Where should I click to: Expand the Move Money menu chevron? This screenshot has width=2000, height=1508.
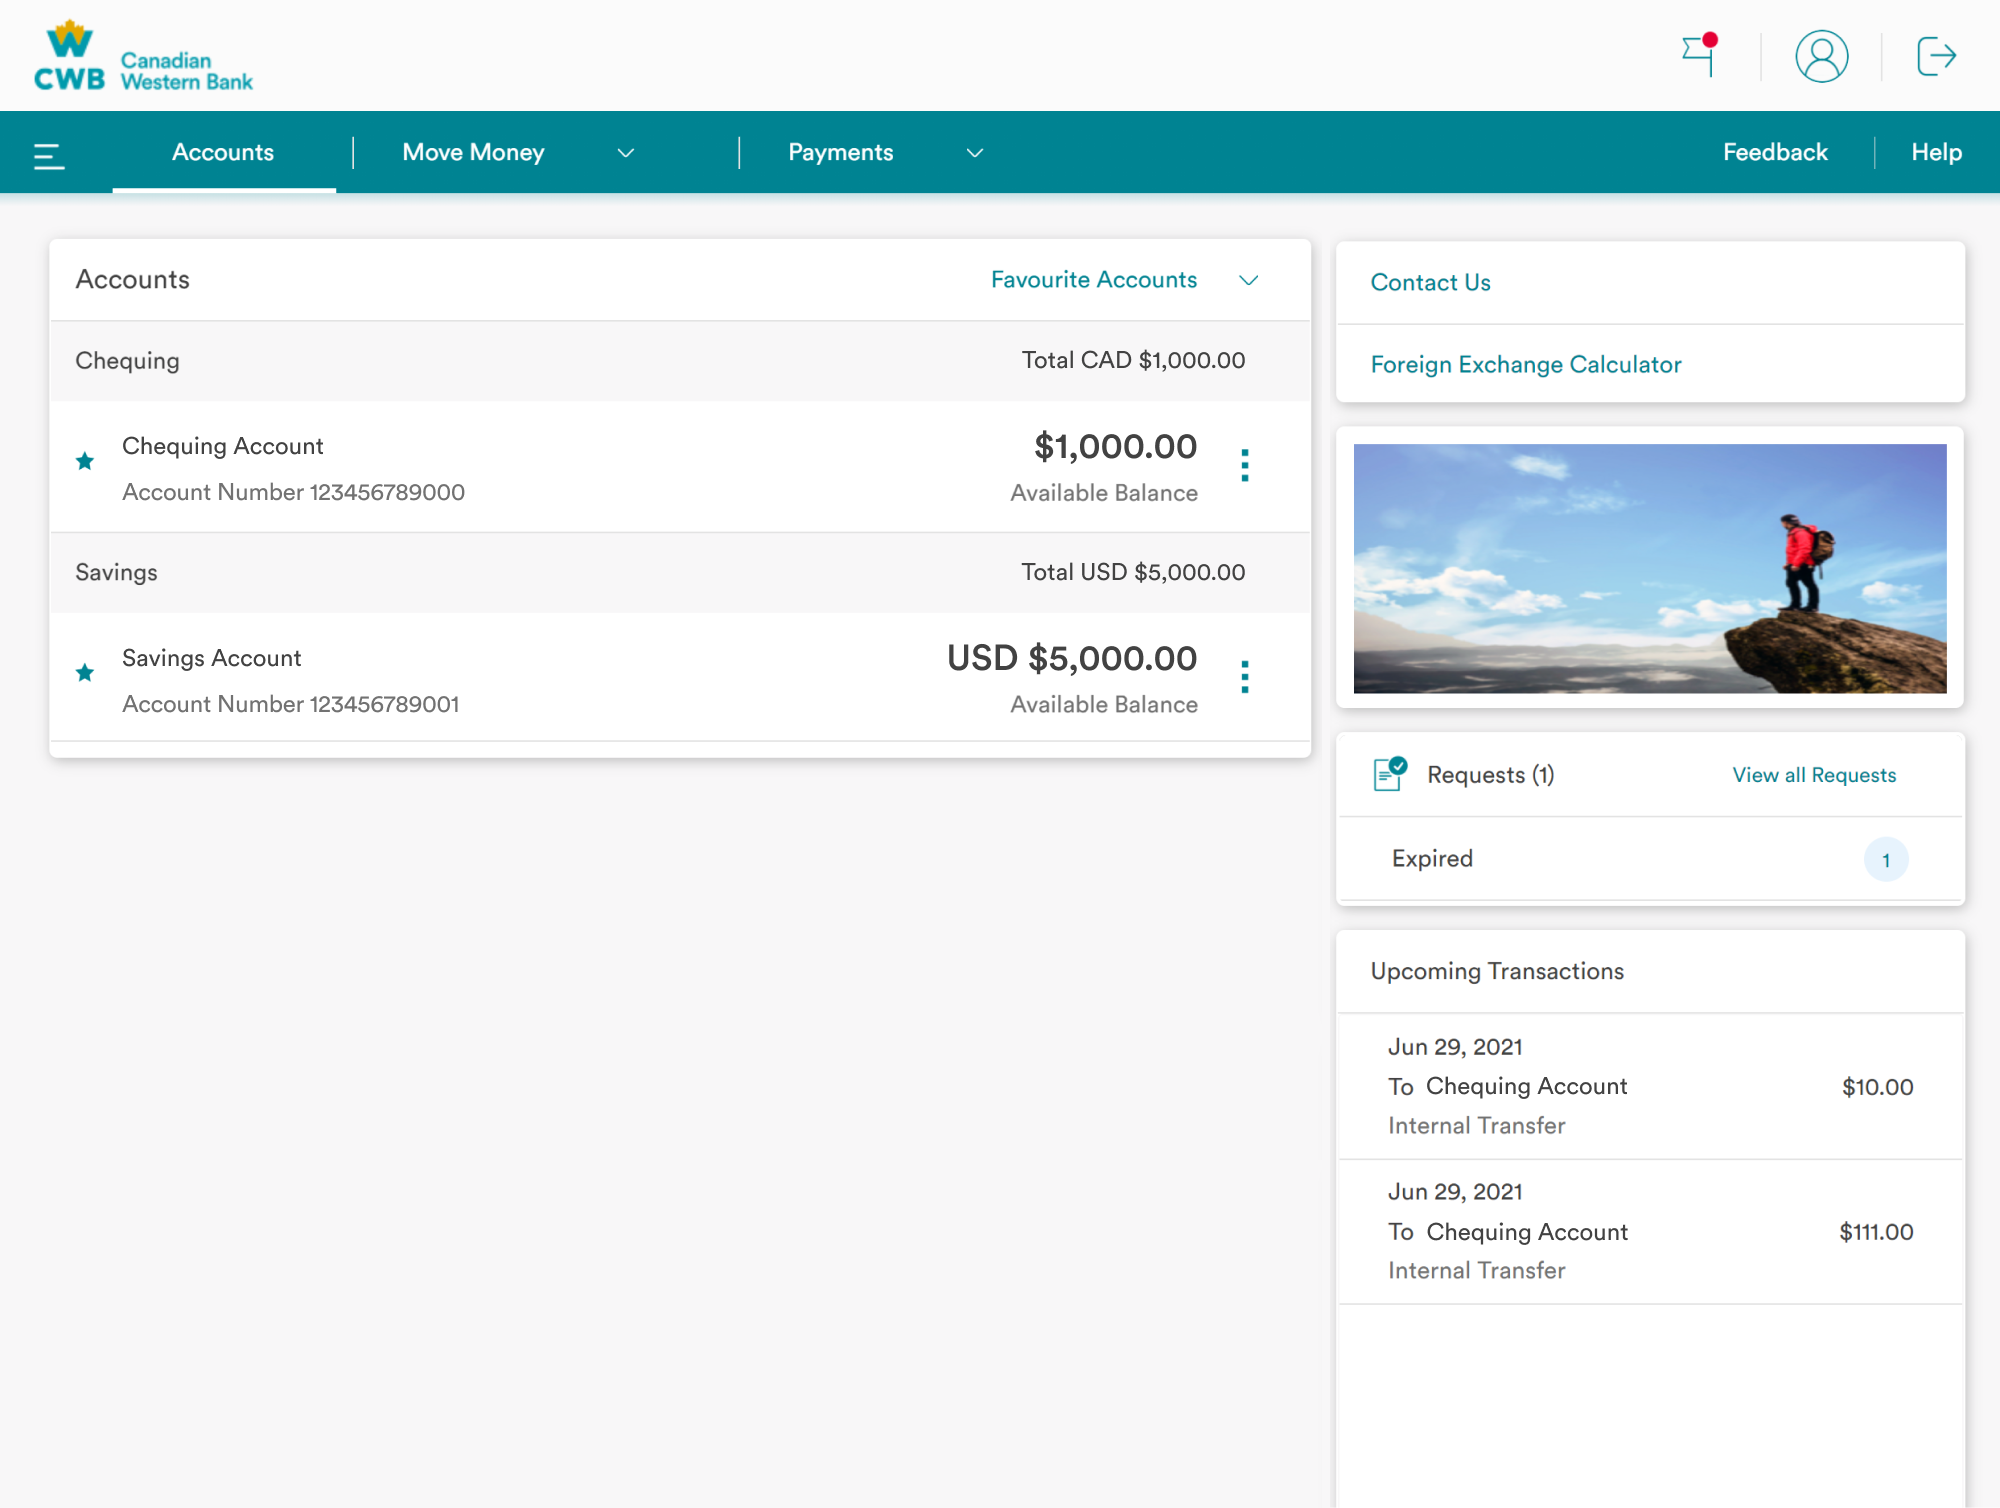[626, 153]
